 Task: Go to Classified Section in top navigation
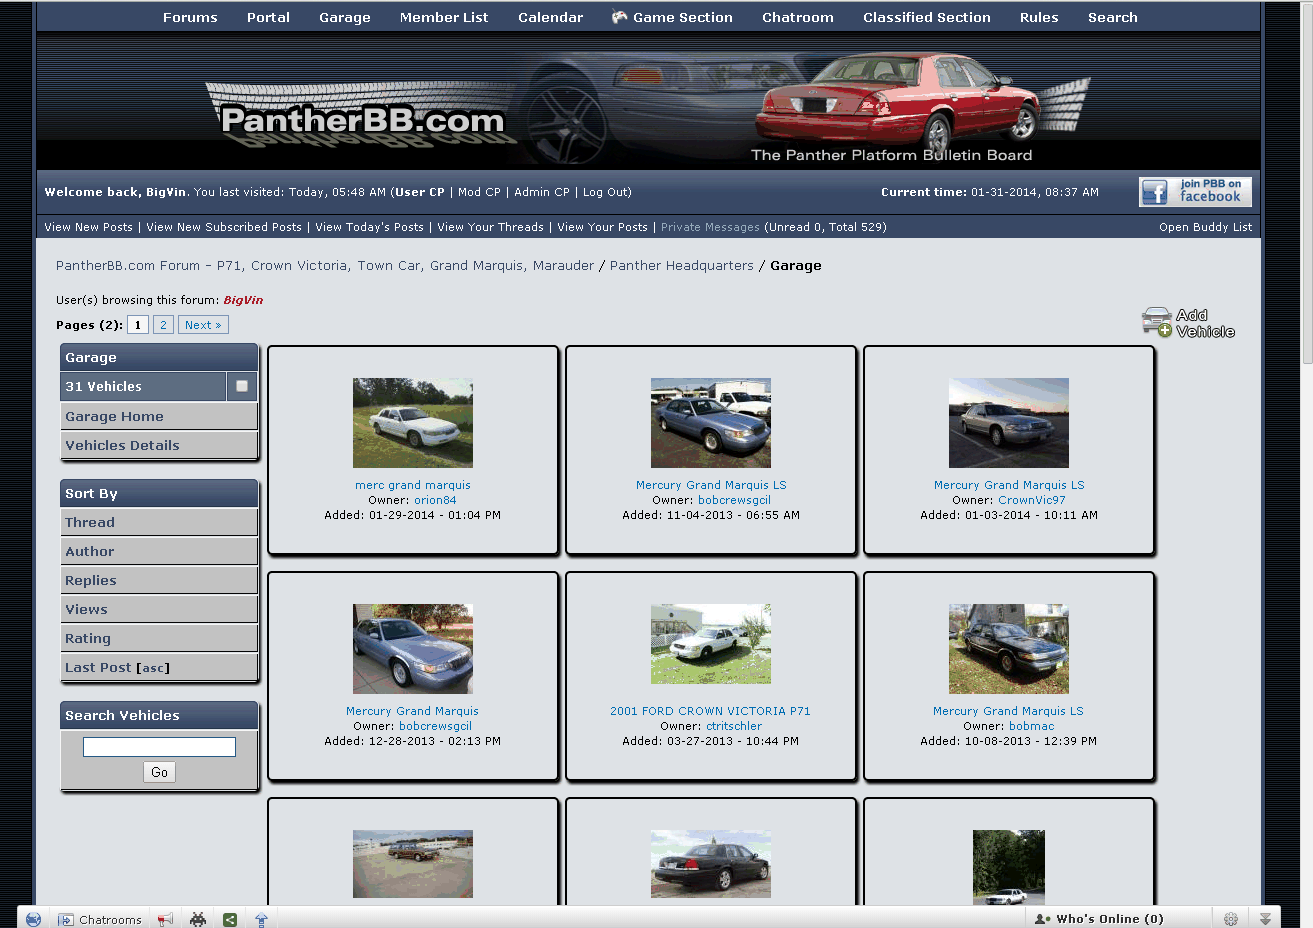926,17
